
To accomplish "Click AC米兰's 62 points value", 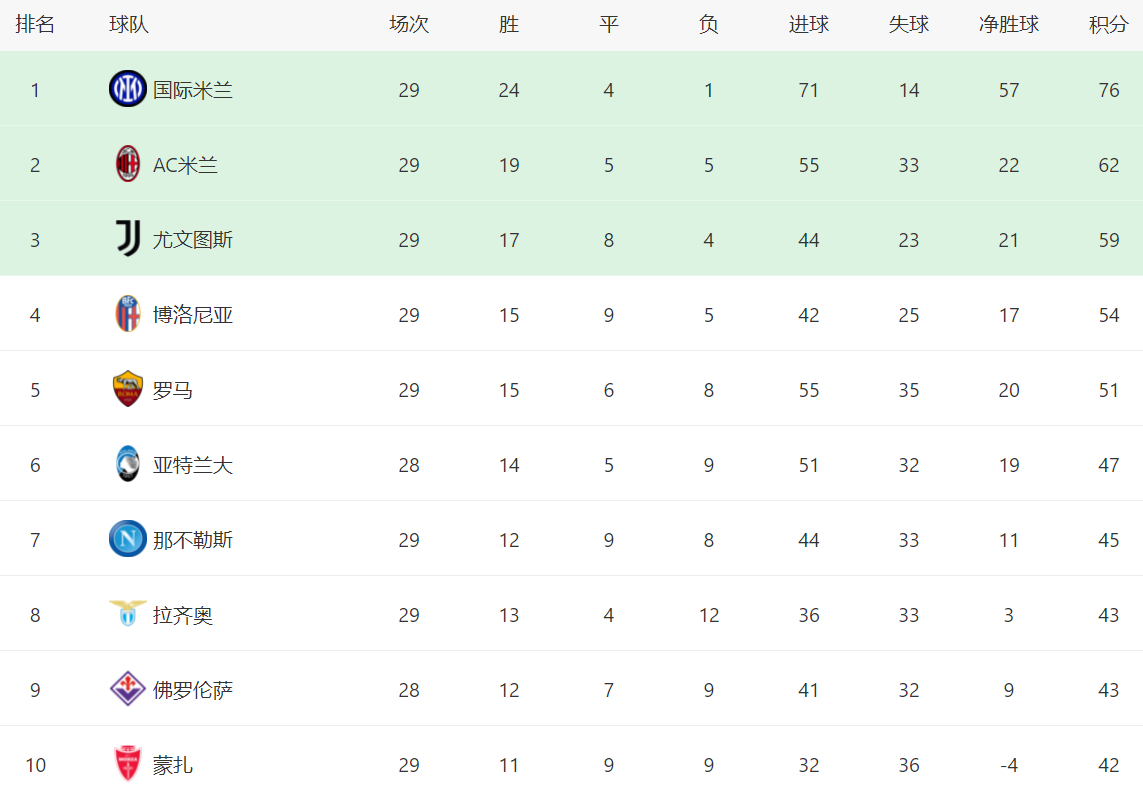I will [x=1108, y=165].
